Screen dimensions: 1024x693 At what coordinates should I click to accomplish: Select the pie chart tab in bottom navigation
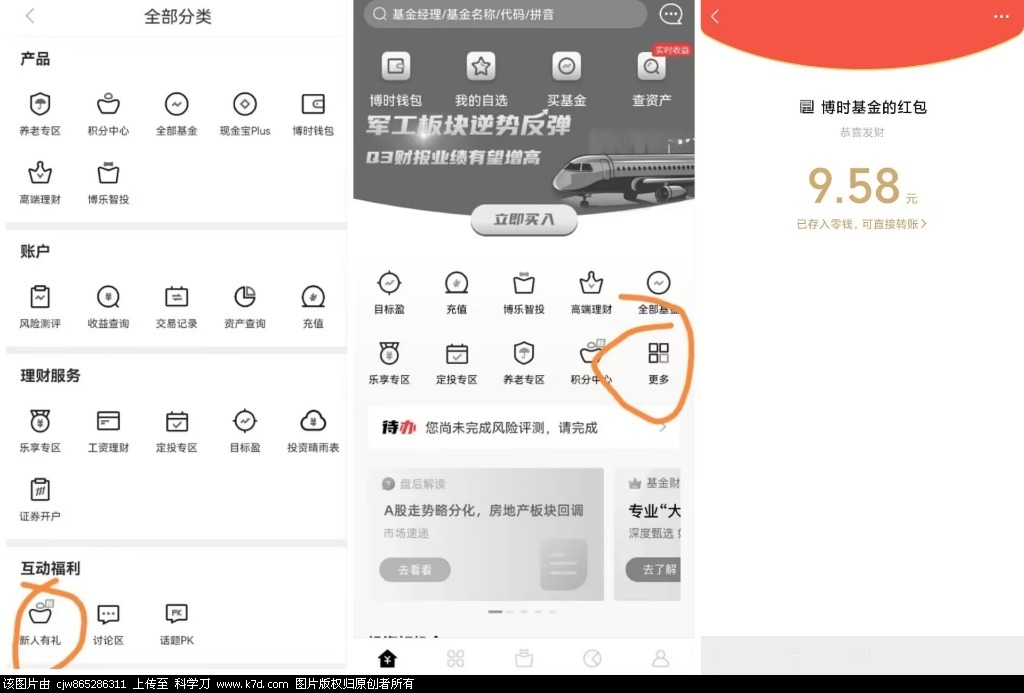click(x=592, y=658)
